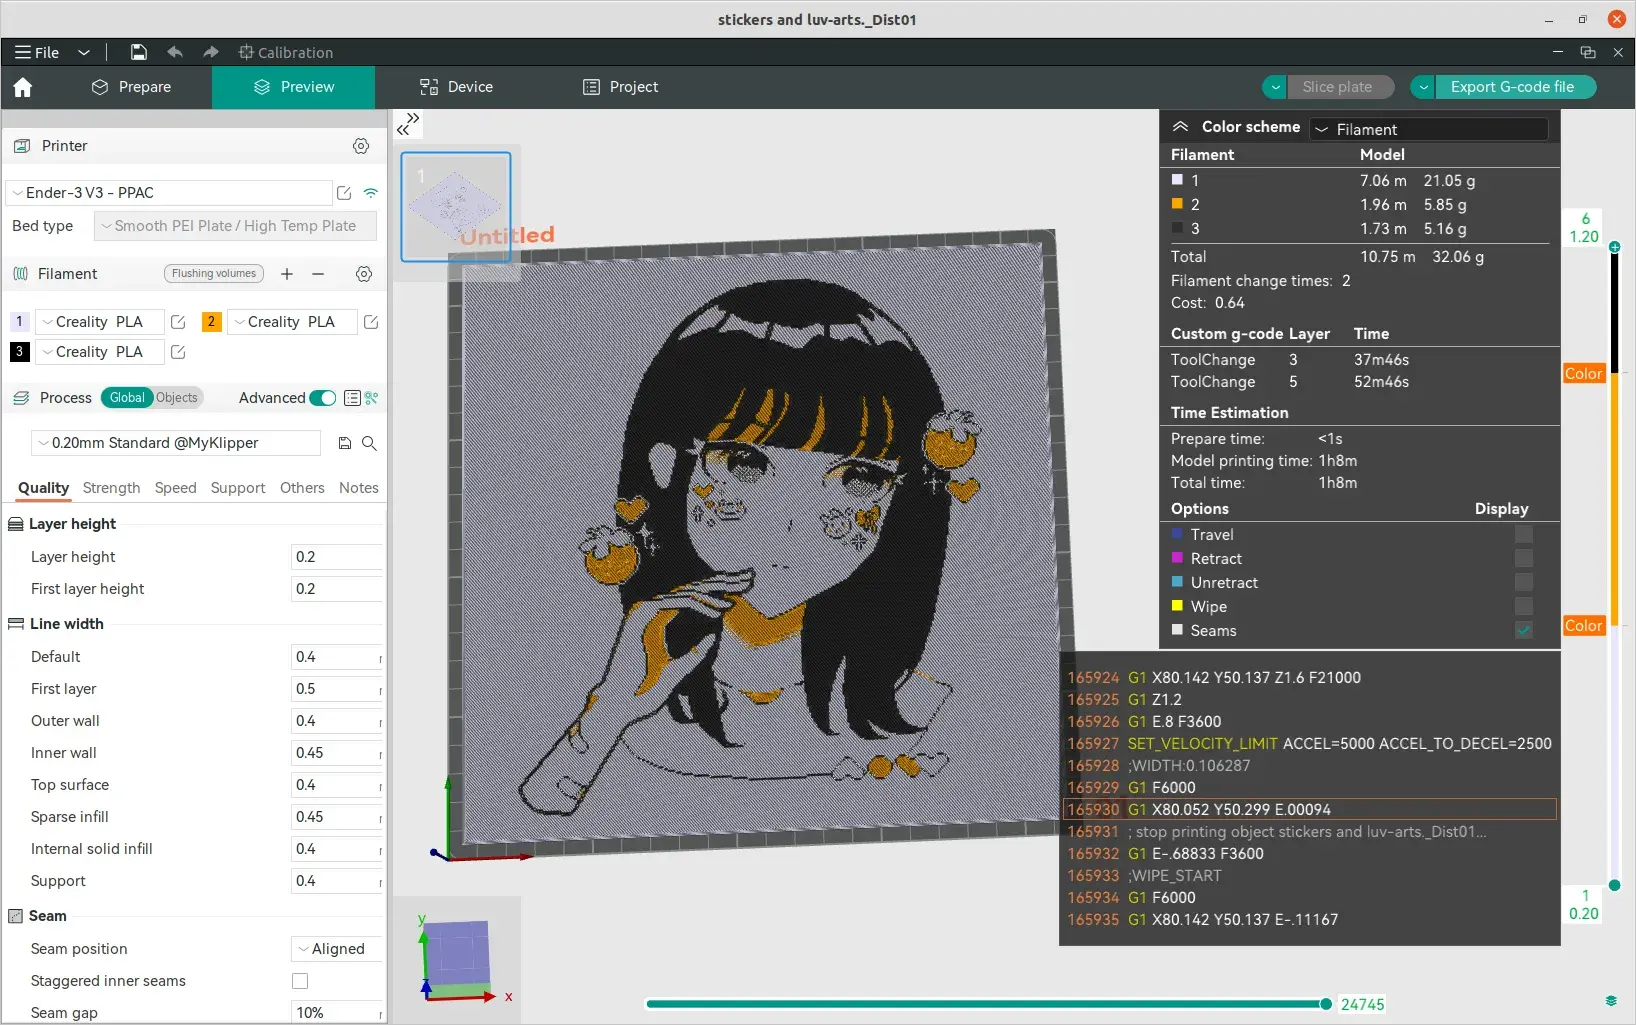
Task: Click the horizontal move slider handle
Action: point(1326,1004)
